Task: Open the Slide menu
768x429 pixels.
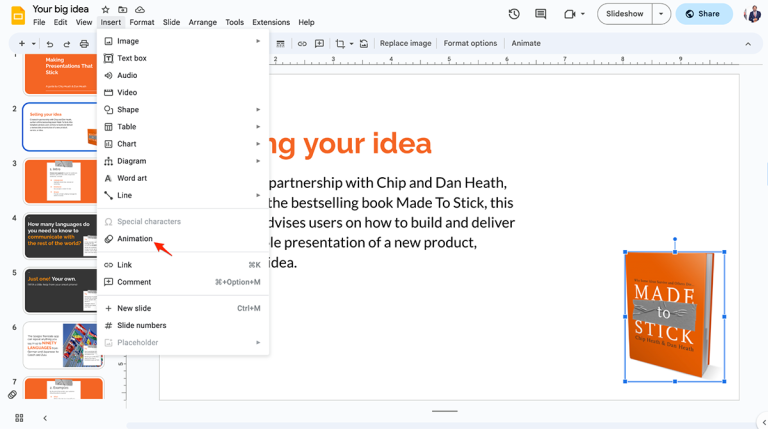Action: coord(171,23)
